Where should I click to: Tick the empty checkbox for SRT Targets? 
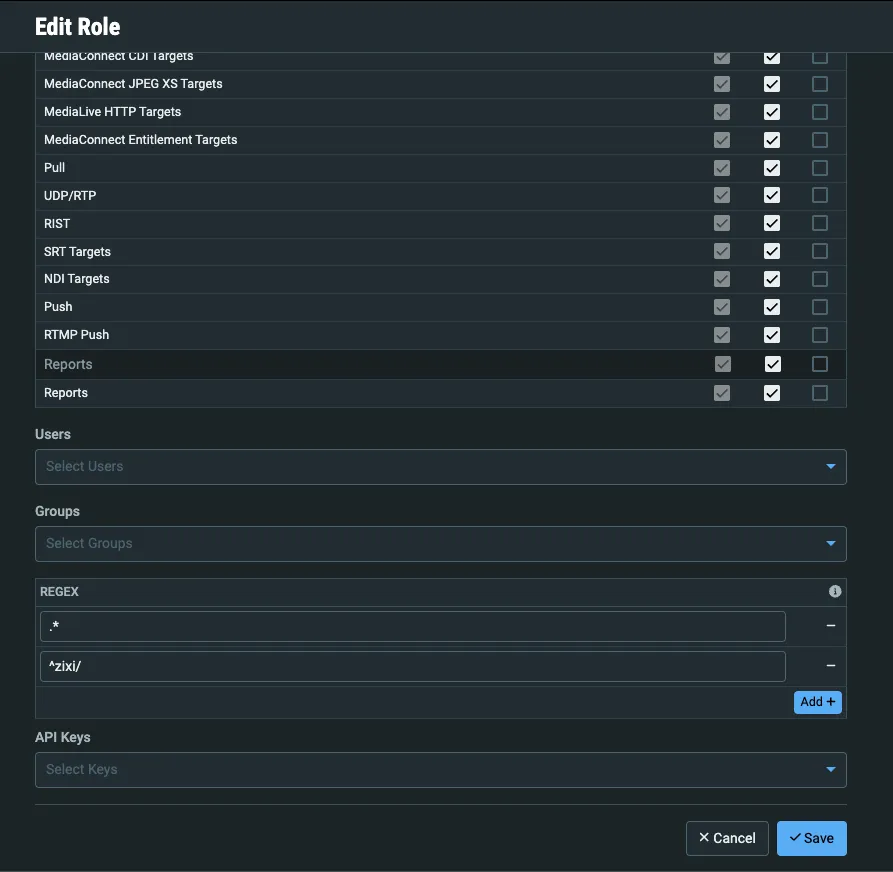pos(820,251)
